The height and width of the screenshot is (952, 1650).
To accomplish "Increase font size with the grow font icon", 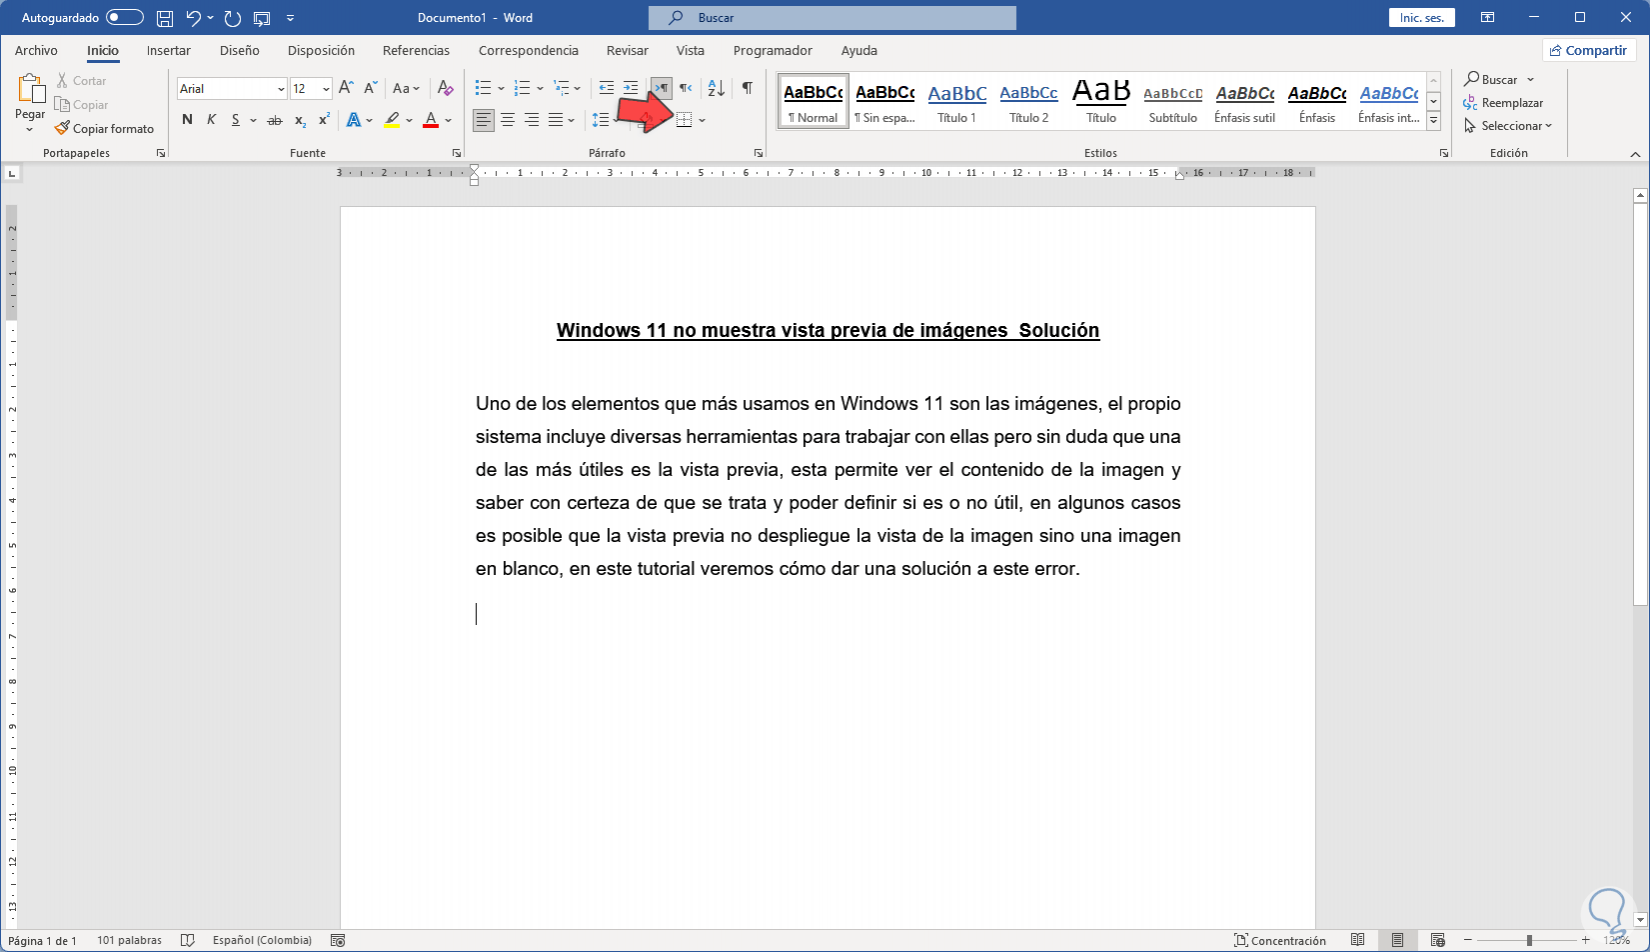I will point(346,89).
